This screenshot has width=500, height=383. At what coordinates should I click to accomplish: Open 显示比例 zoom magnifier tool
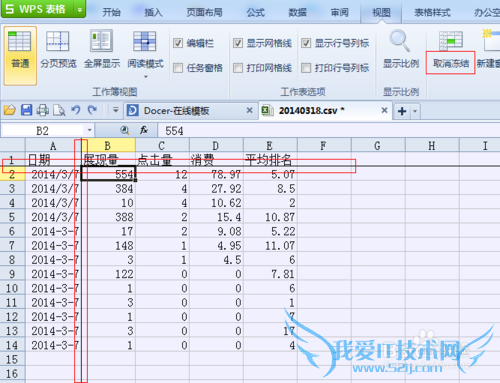[x=400, y=41]
